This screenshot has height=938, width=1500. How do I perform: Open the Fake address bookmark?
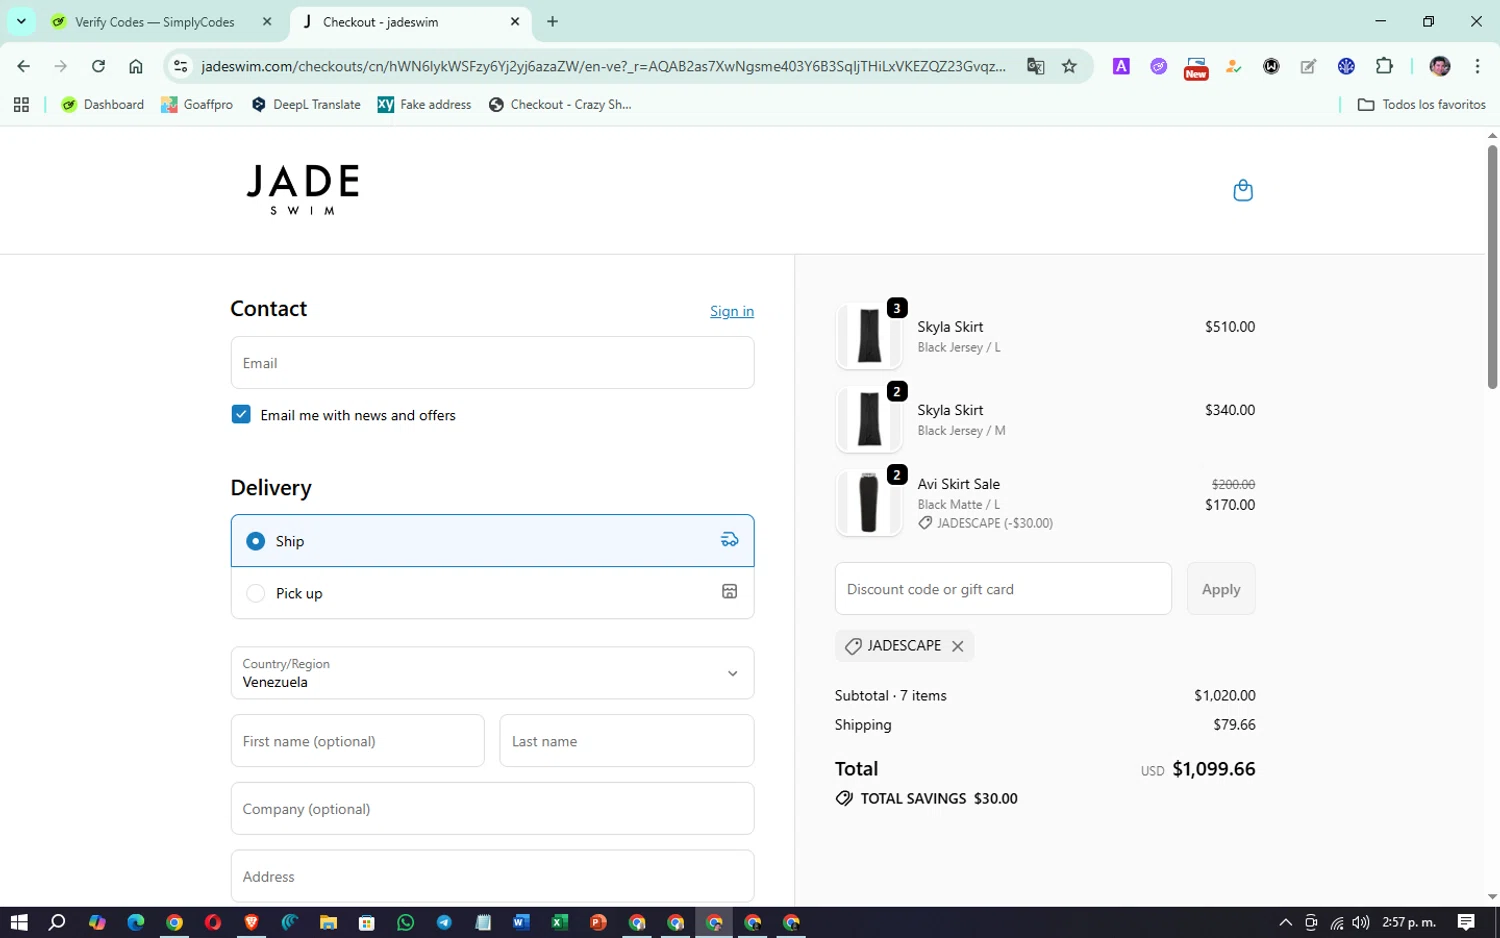(x=424, y=104)
